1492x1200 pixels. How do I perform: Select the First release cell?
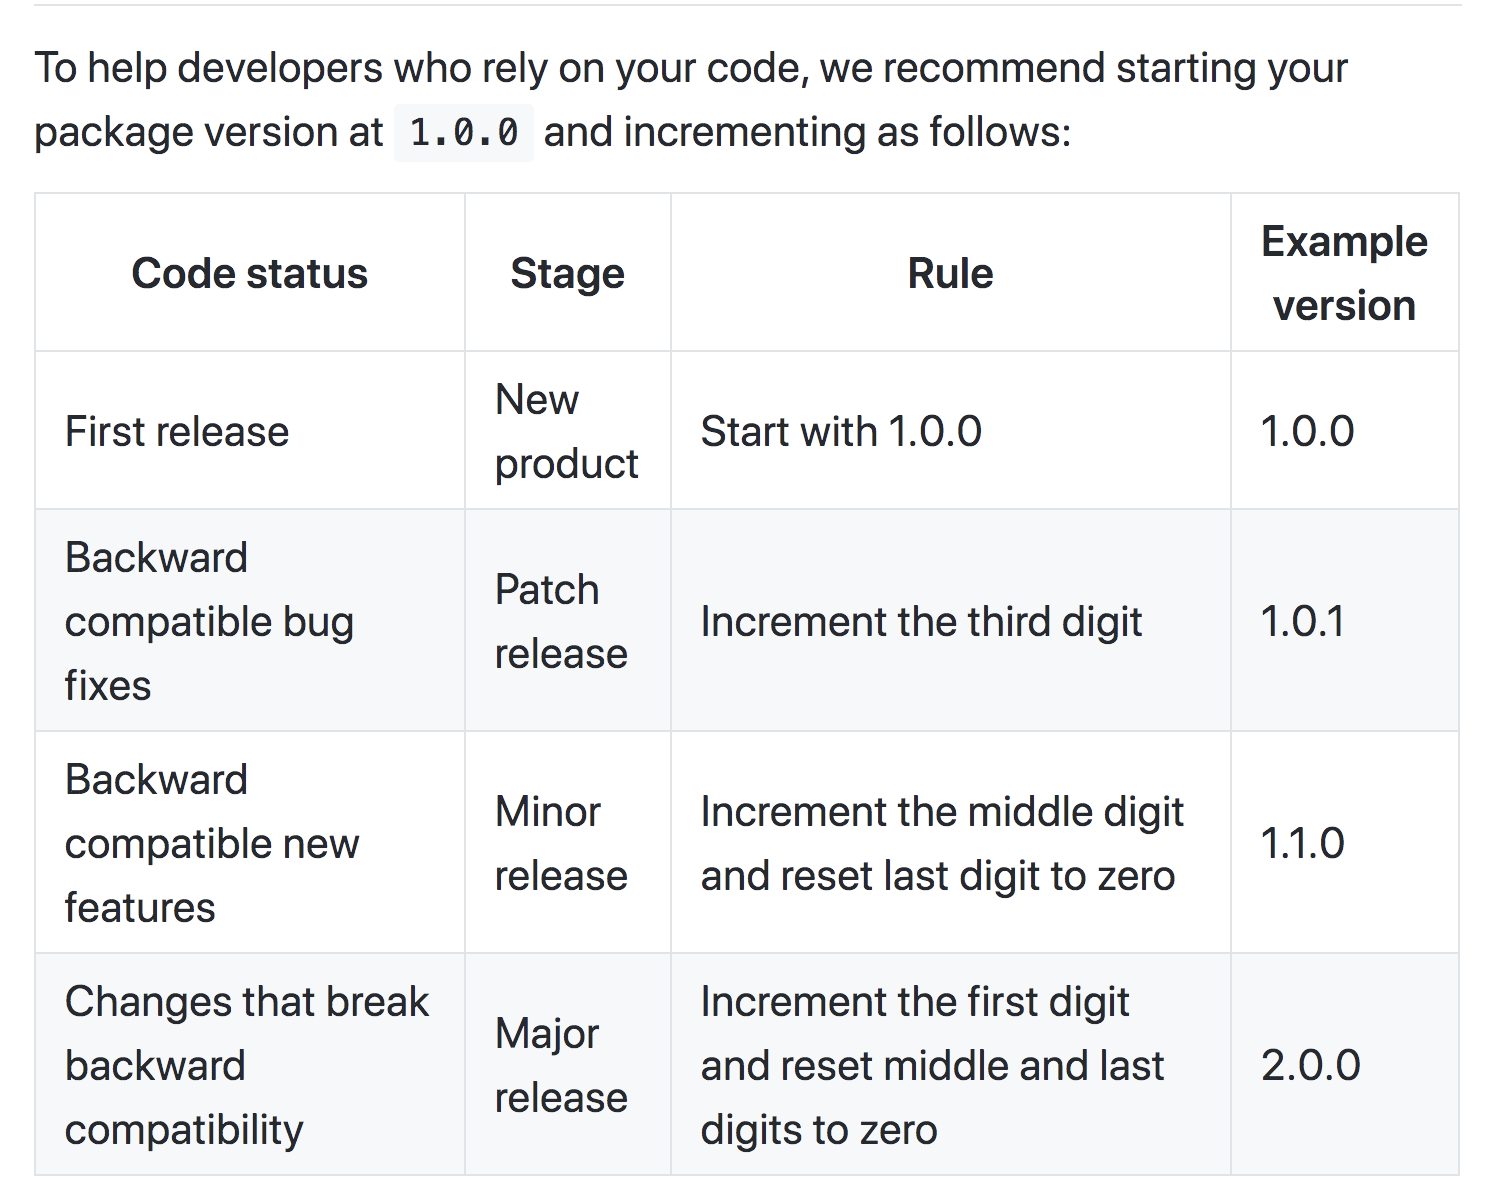tap(250, 431)
